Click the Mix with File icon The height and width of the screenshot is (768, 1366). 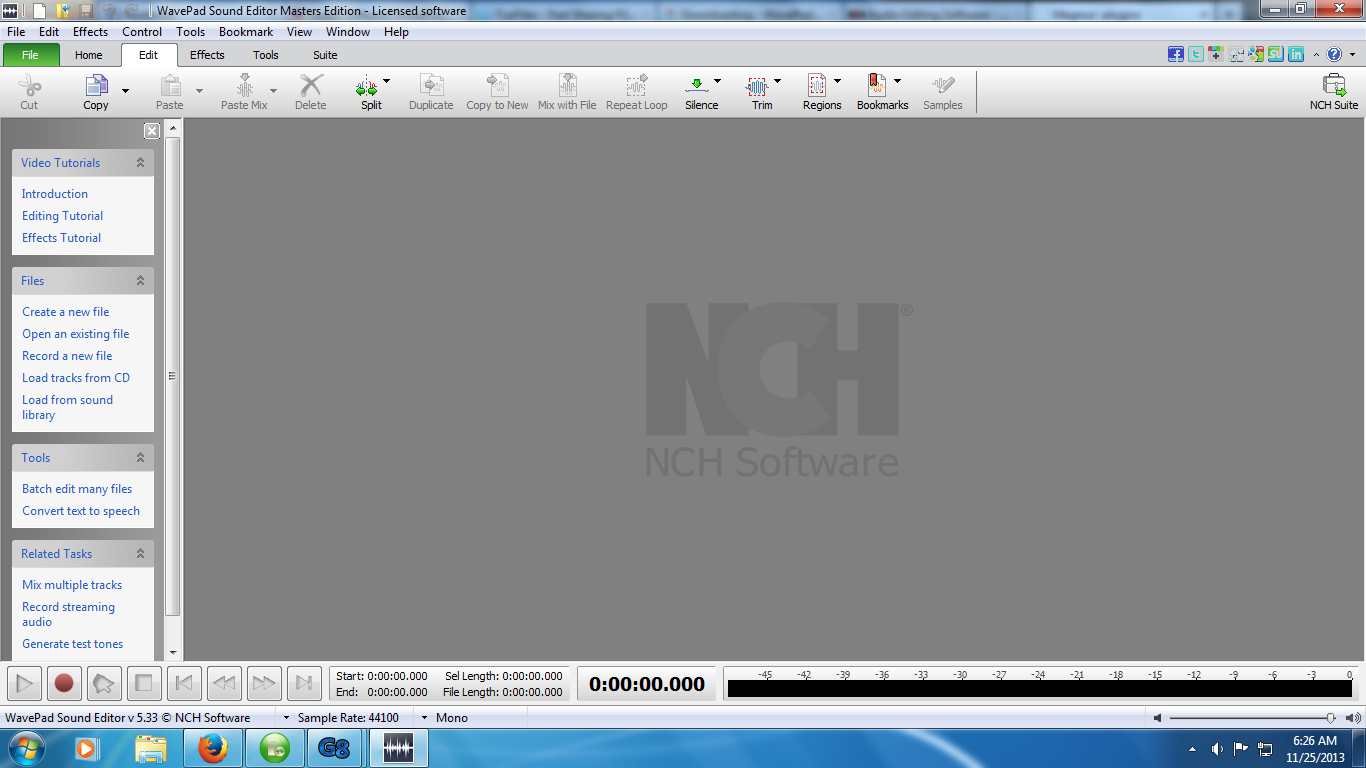point(567,86)
